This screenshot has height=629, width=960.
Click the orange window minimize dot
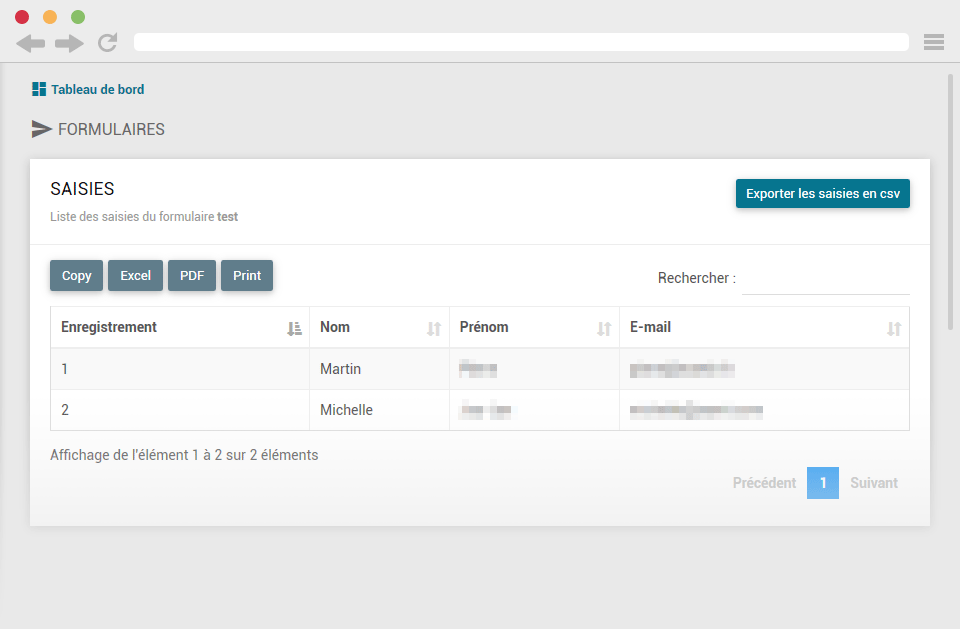pos(50,17)
